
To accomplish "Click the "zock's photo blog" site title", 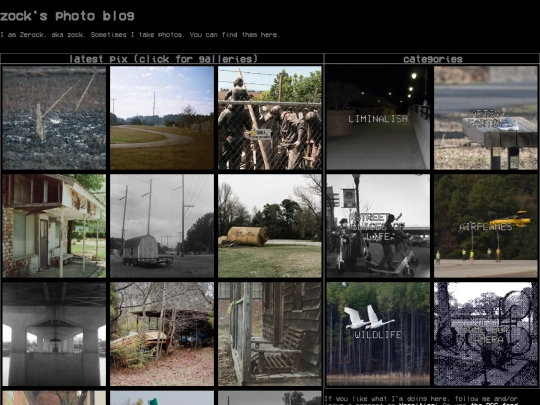I will [x=67, y=16].
